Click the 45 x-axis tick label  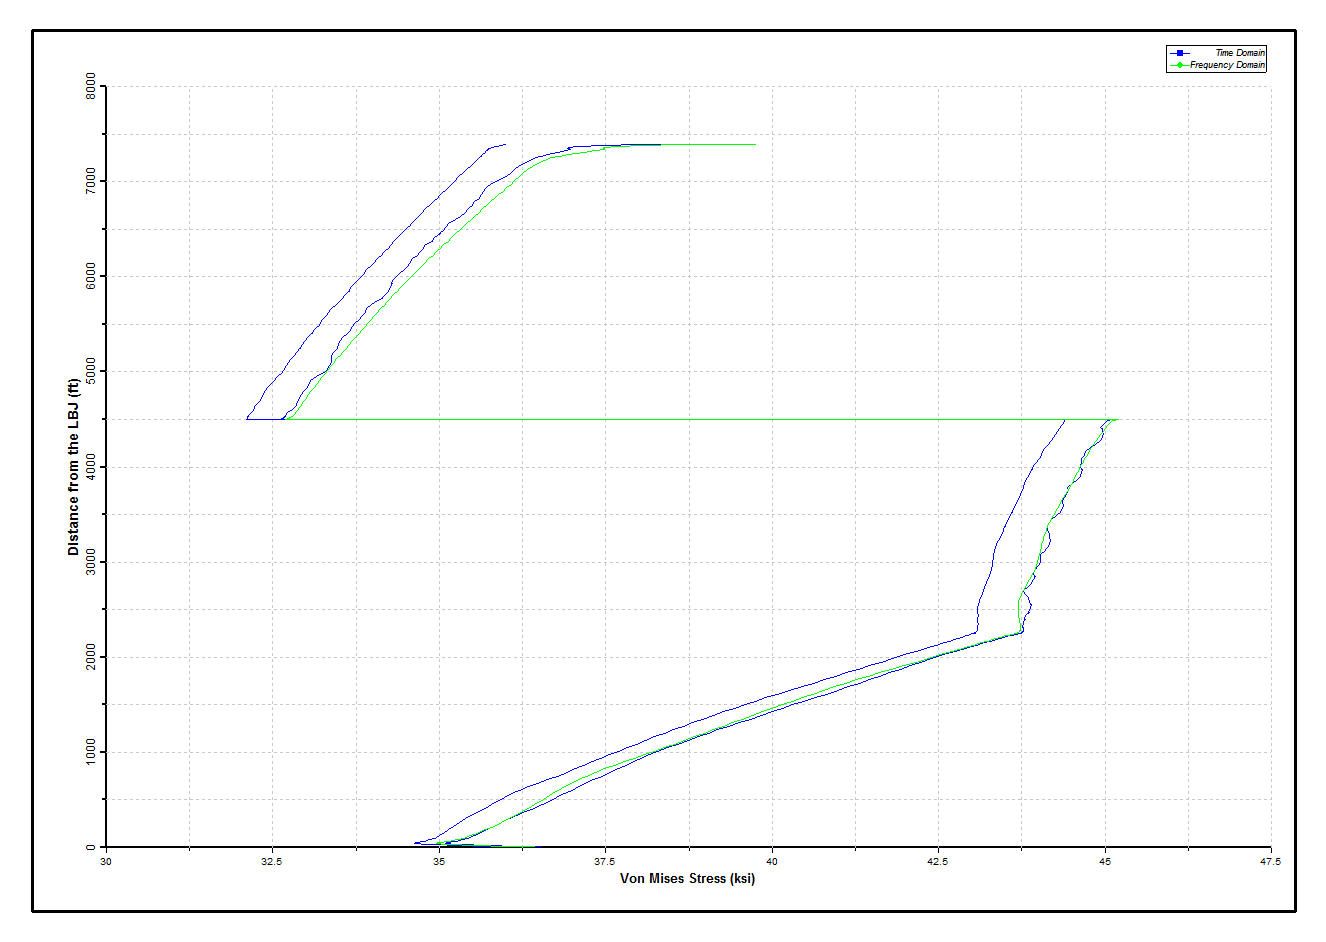pos(1105,861)
